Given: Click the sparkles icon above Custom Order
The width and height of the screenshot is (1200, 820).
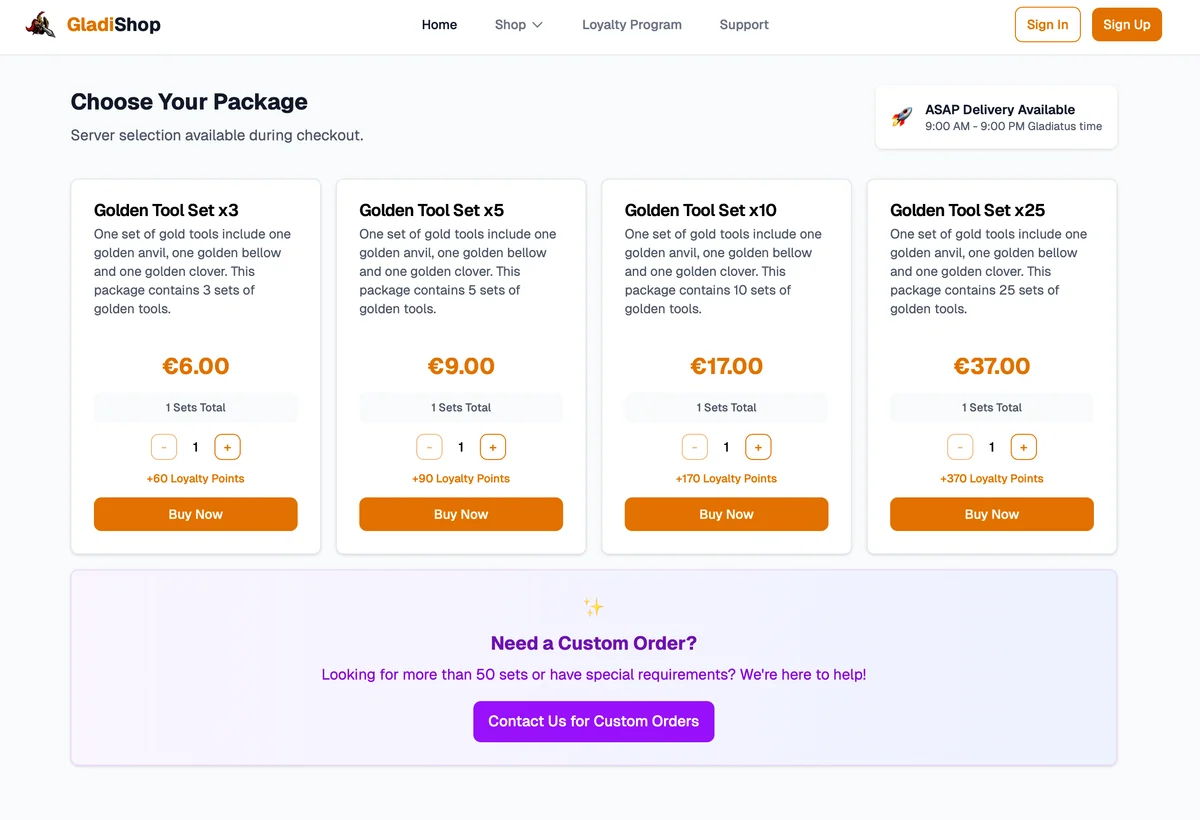Looking at the screenshot, I should click(x=593, y=607).
